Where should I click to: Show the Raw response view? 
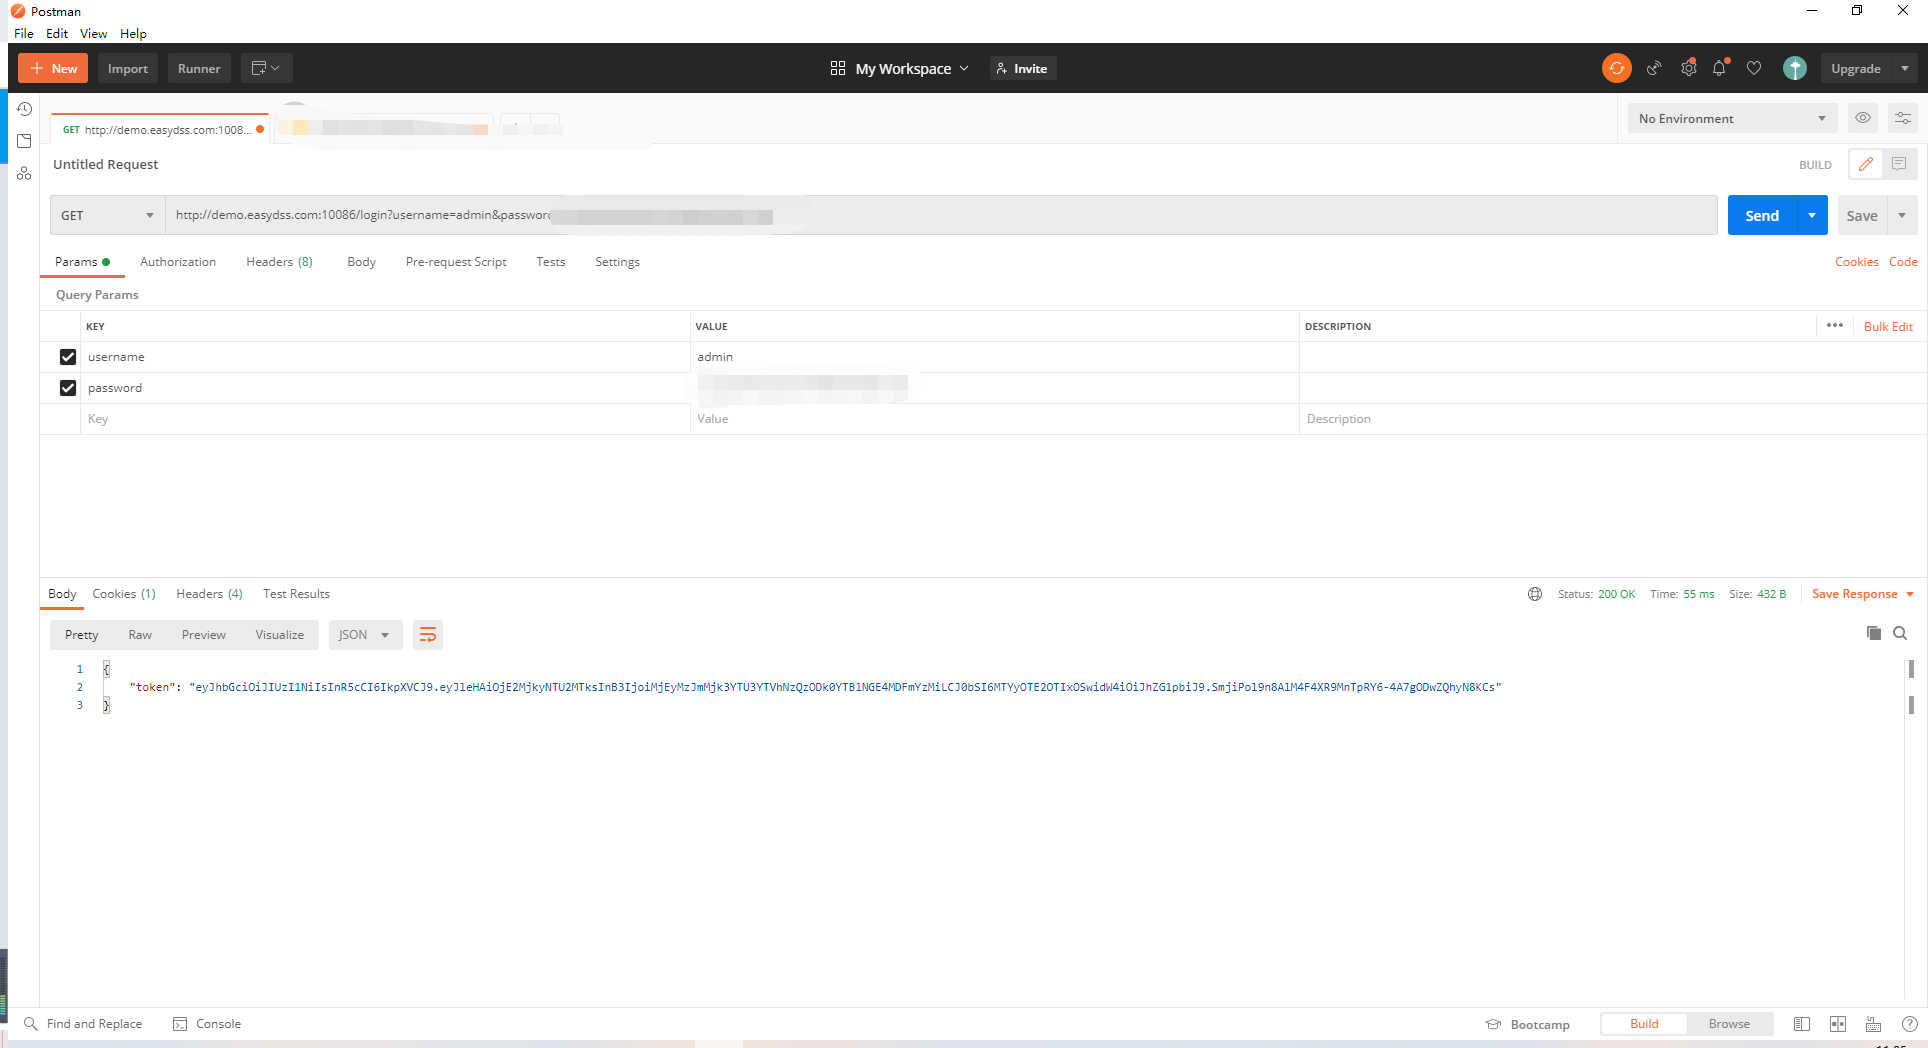(x=140, y=635)
